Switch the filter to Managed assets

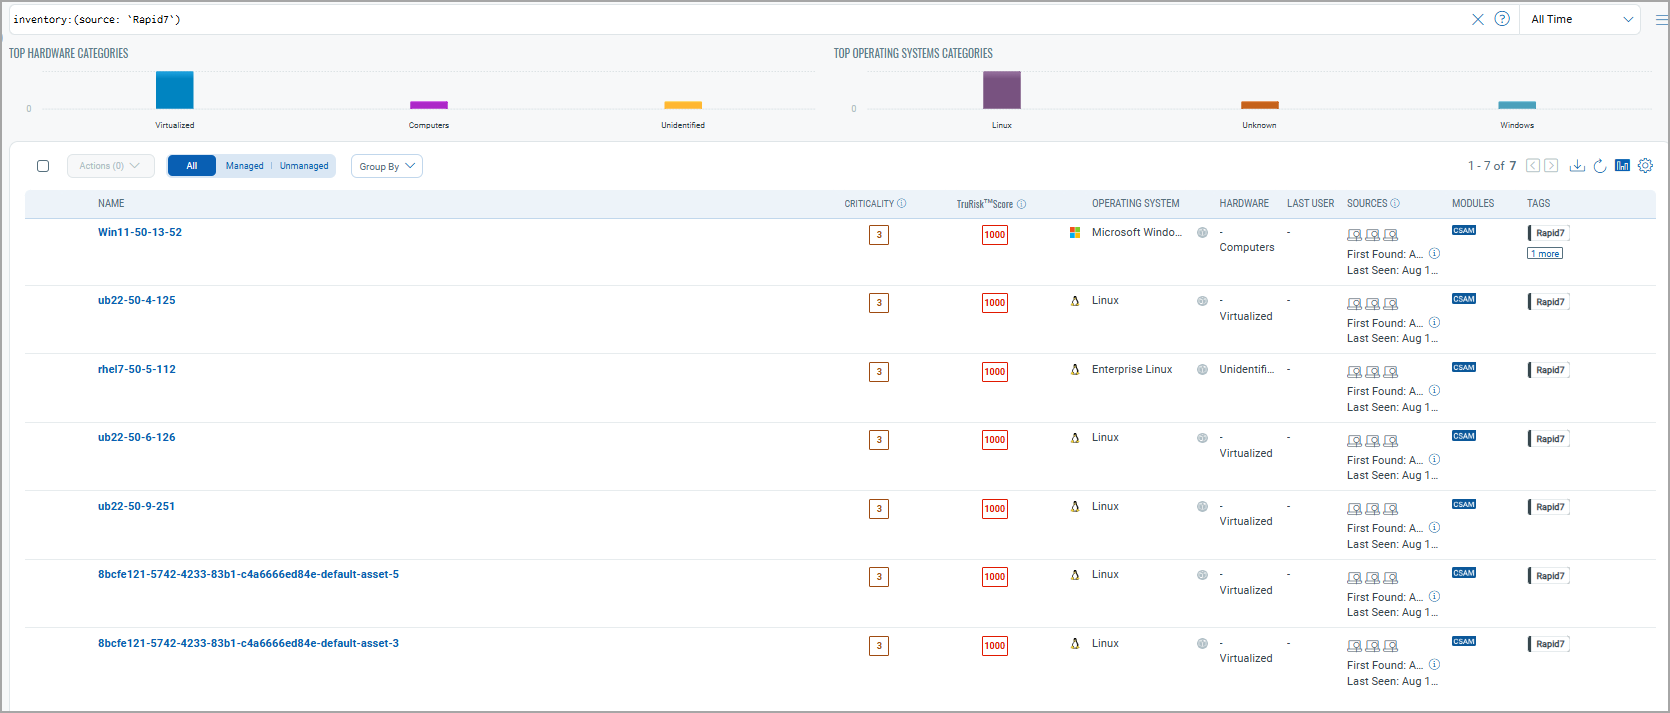point(244,166)
